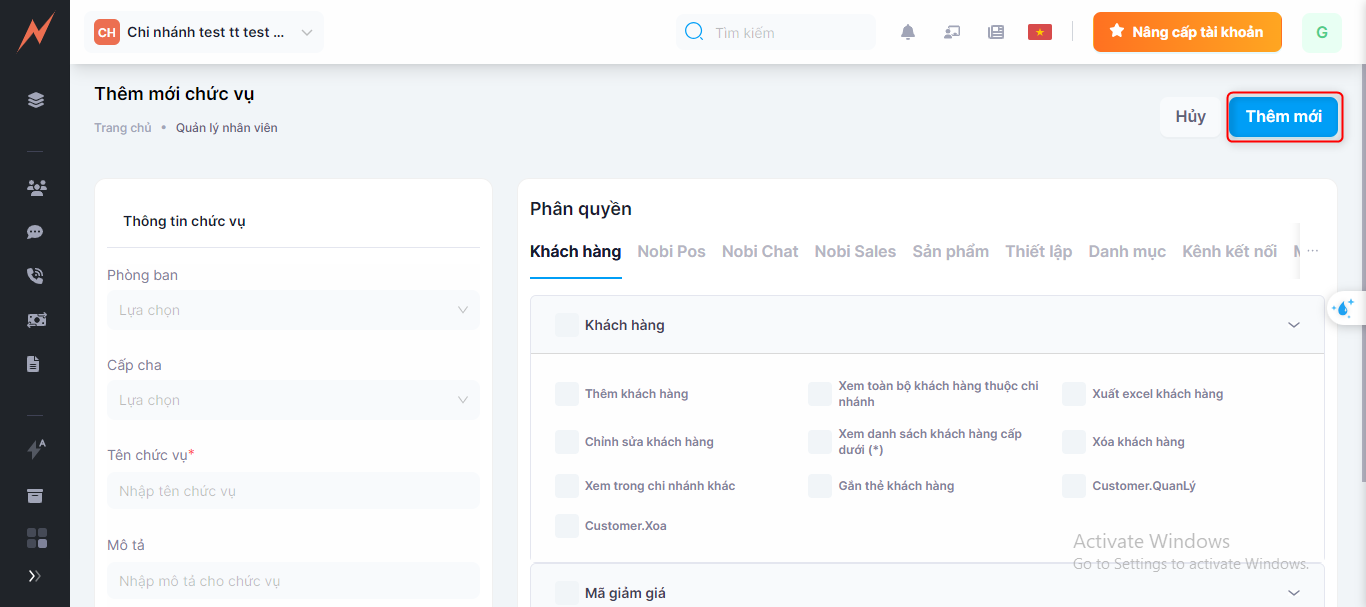Screen dimensions: 1366x607
Task: Expand the sidebar with double-chevron icon
Action: pos(36,576)
